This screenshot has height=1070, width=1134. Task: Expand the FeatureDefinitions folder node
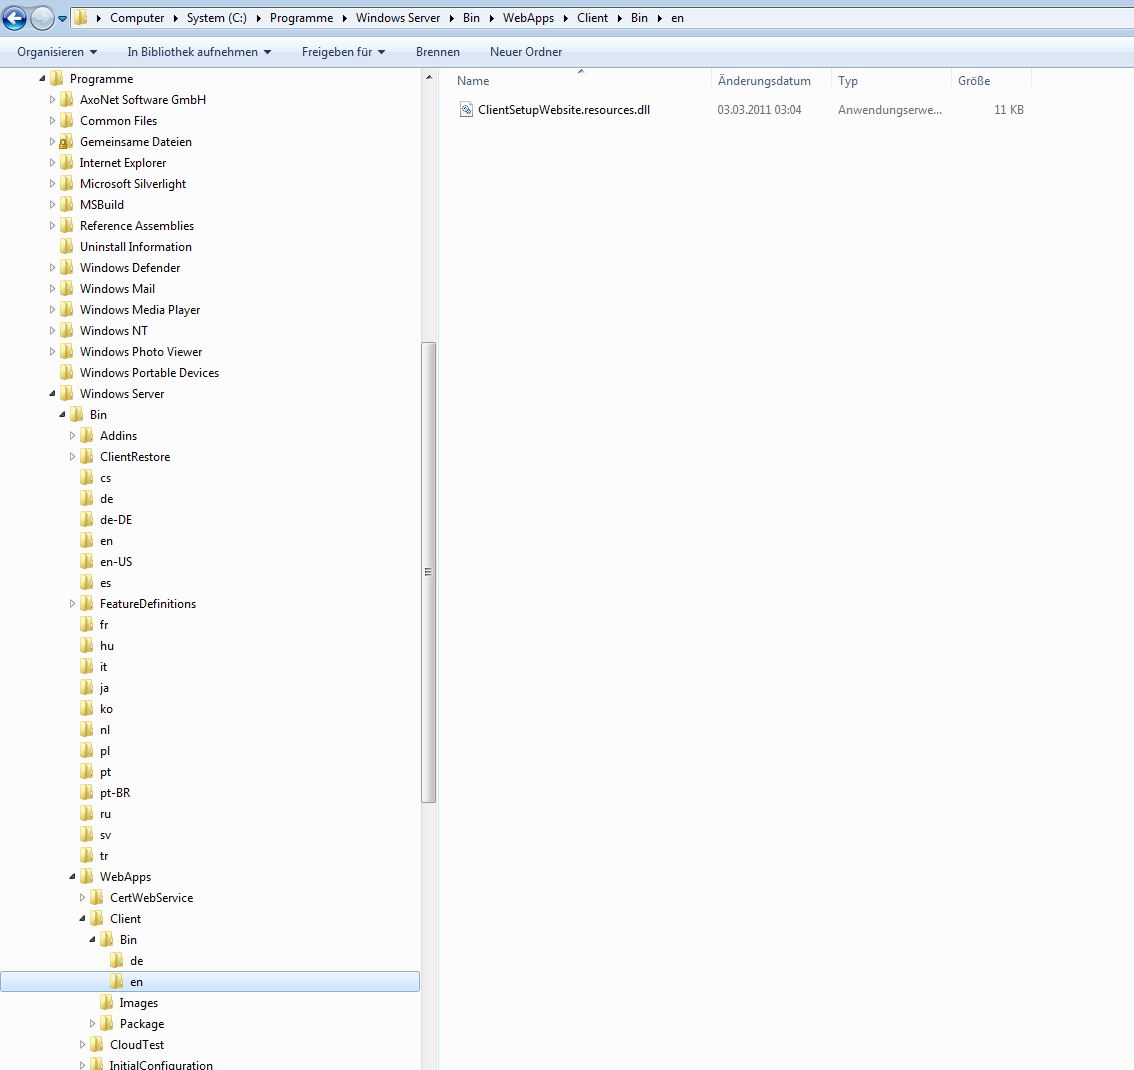click(x=73, y=604)
